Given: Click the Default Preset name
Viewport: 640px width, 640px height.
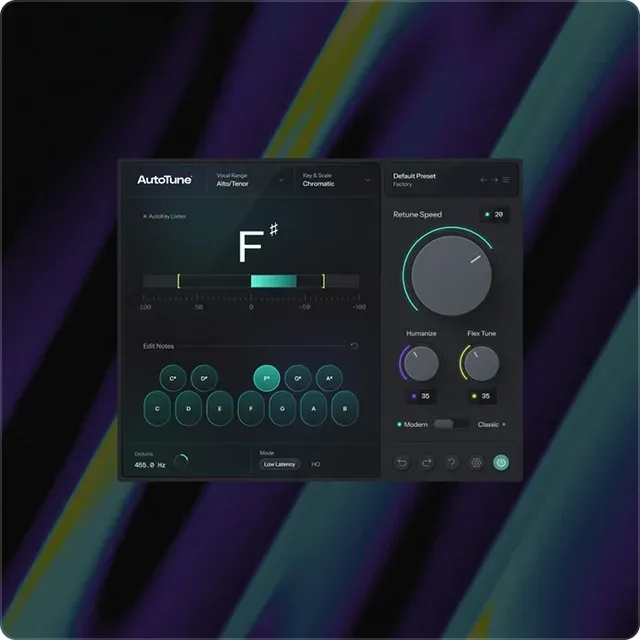Looking at the screenshot, I should tap(414, 176).
